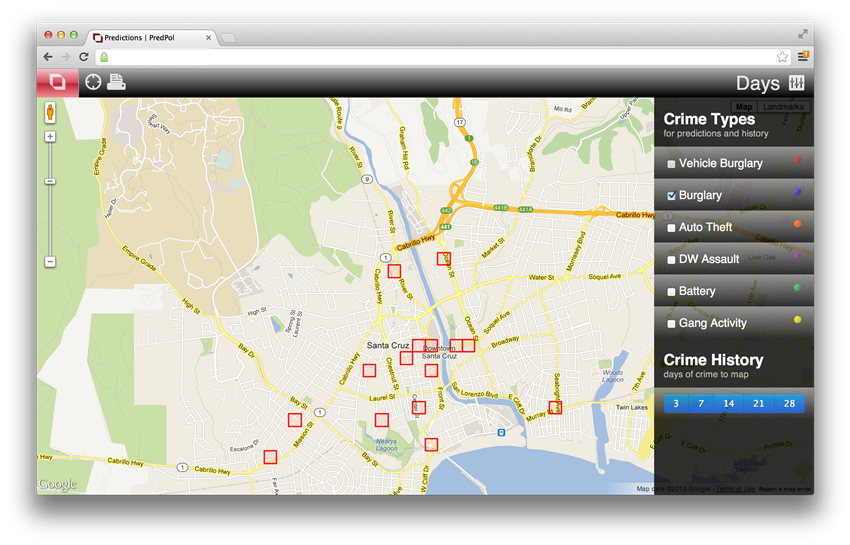Select 3 days of crime history

pyautogui.click(x=676, y=403)
